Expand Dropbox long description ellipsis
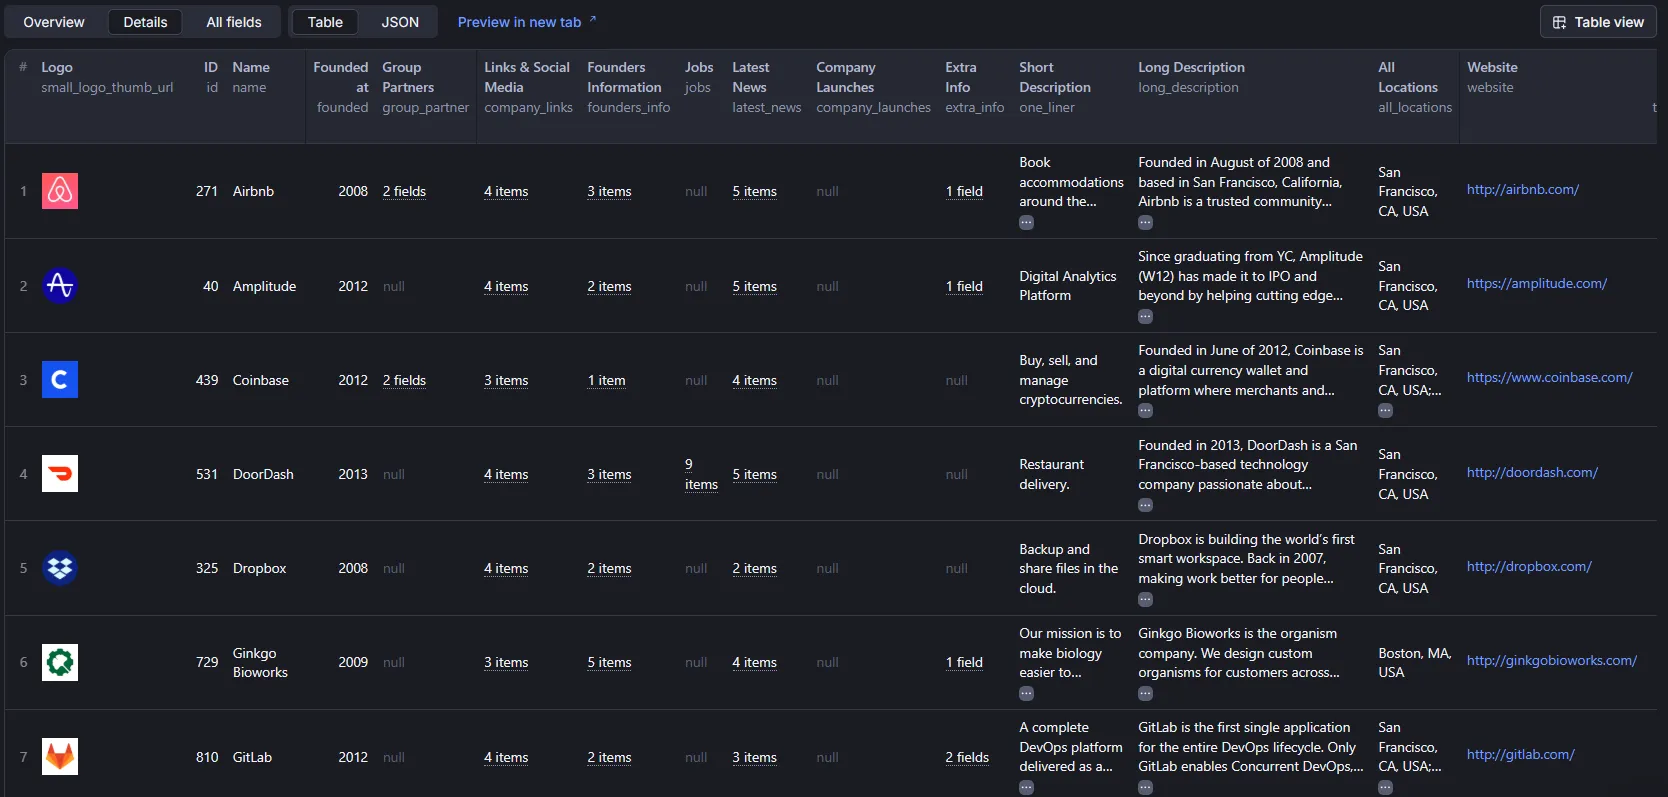 click(x=1145, y=600)
